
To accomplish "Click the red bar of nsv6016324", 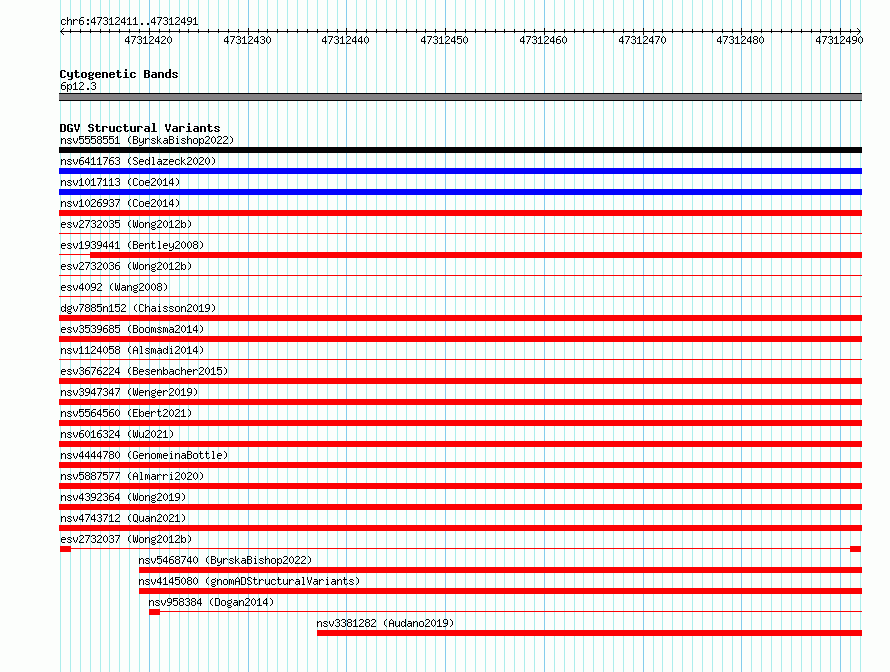I will [x=460, y=444].
